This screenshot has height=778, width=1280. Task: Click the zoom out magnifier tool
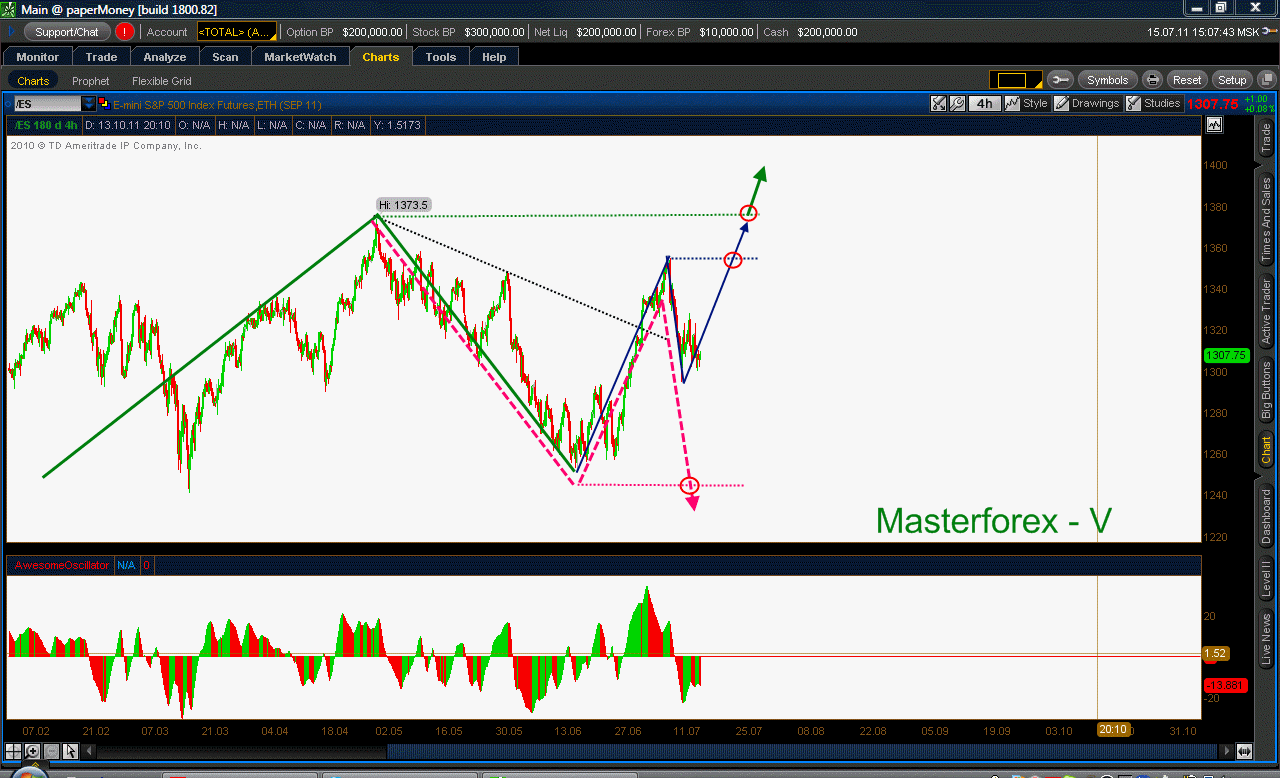51,751
